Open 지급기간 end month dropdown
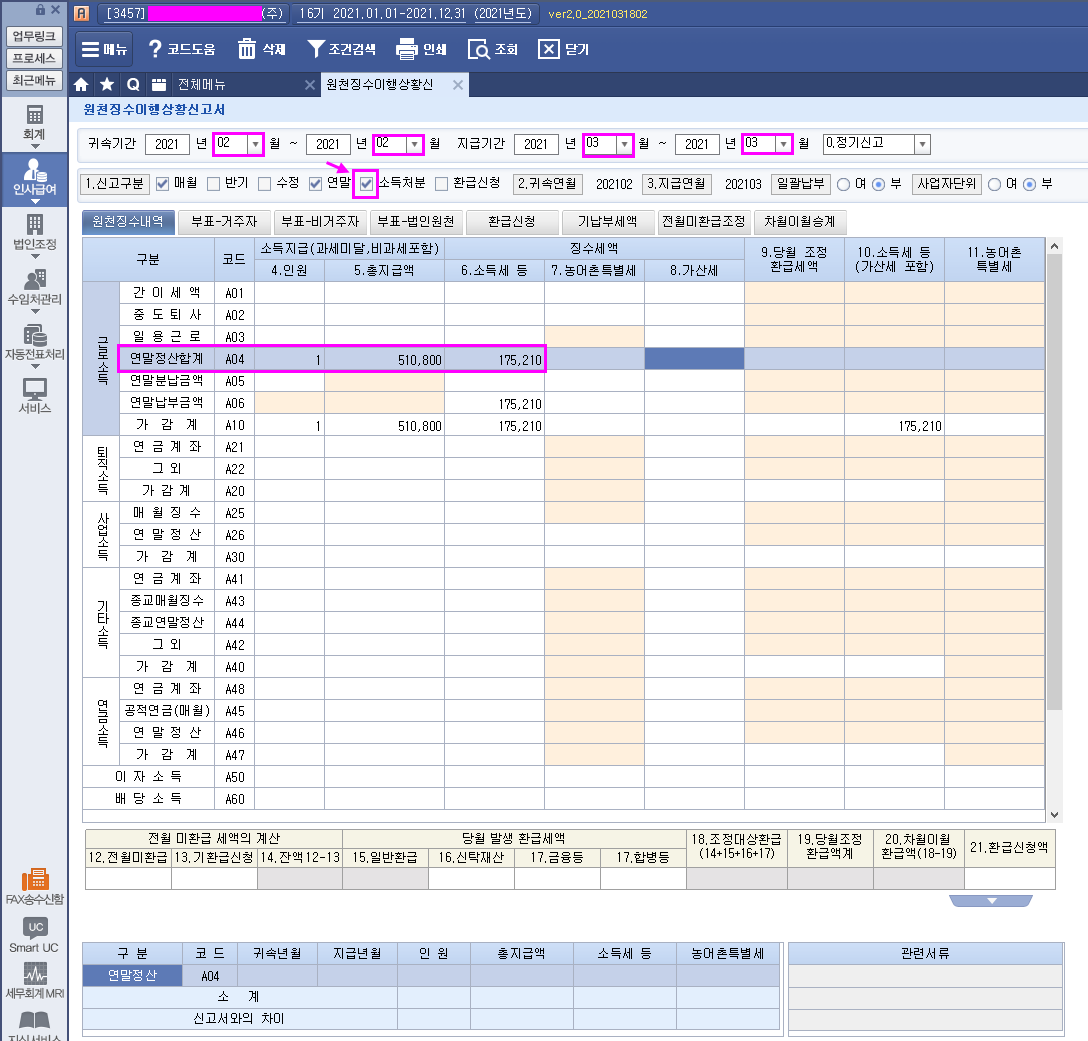The width and height of the screenshot is (1088, 1041). 783,144
